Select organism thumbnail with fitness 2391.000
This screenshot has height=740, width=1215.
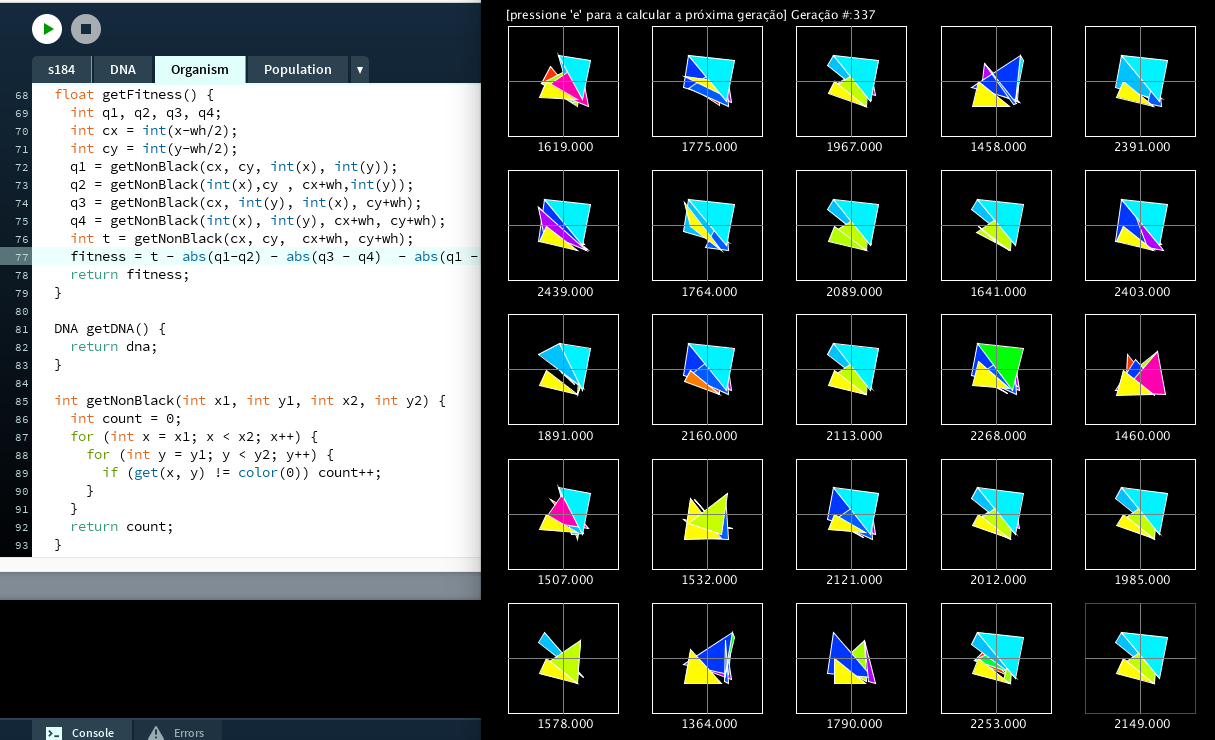(x=1140, y=81)
